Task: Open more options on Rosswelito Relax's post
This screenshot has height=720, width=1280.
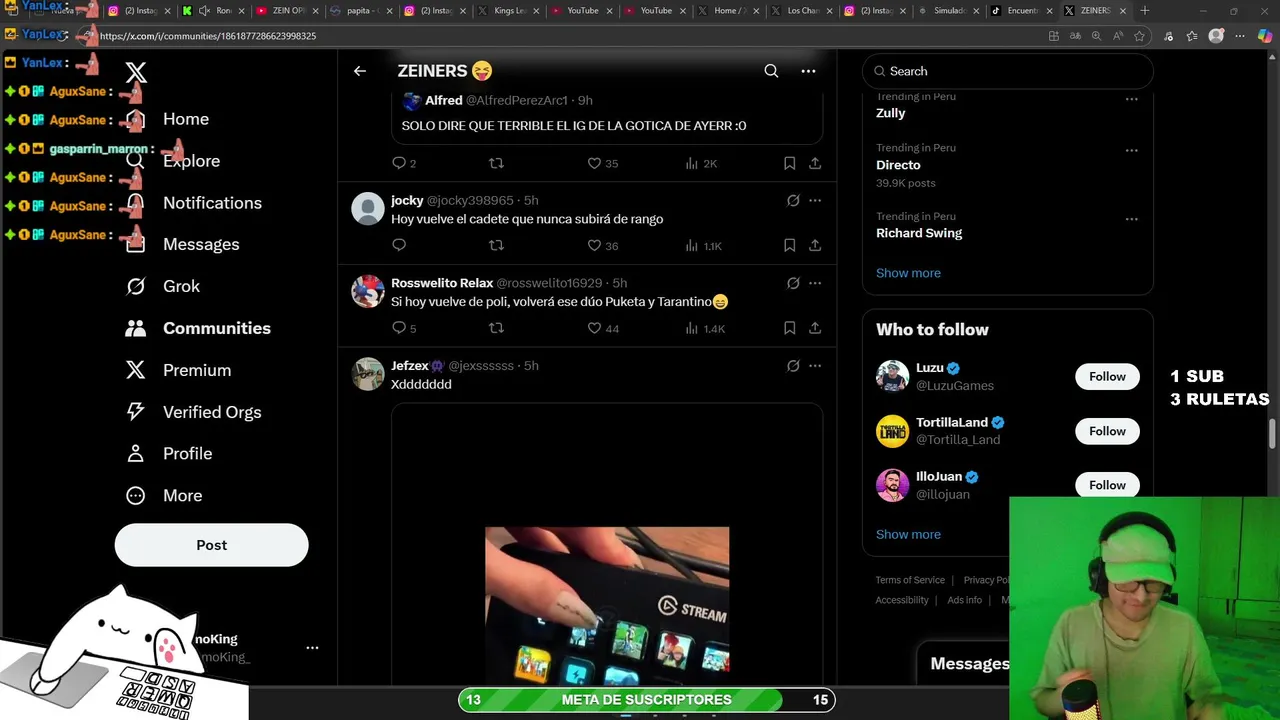Action: pyautogui.click(x=815, y=283)
